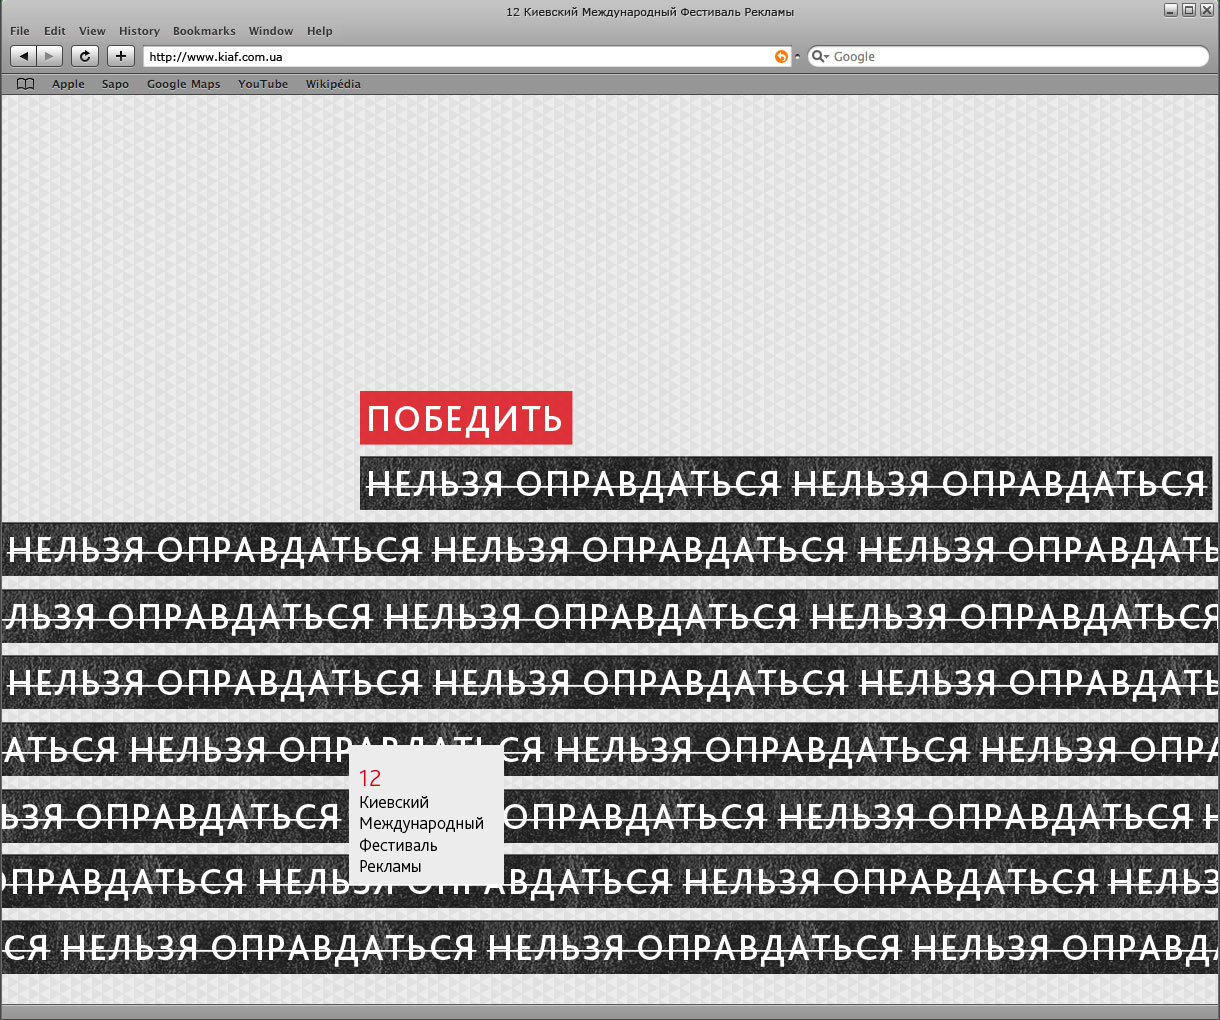Open the Google search magnifier dropdown
The width and height of the screenshot is (1220, 1020).
[820, 57]
